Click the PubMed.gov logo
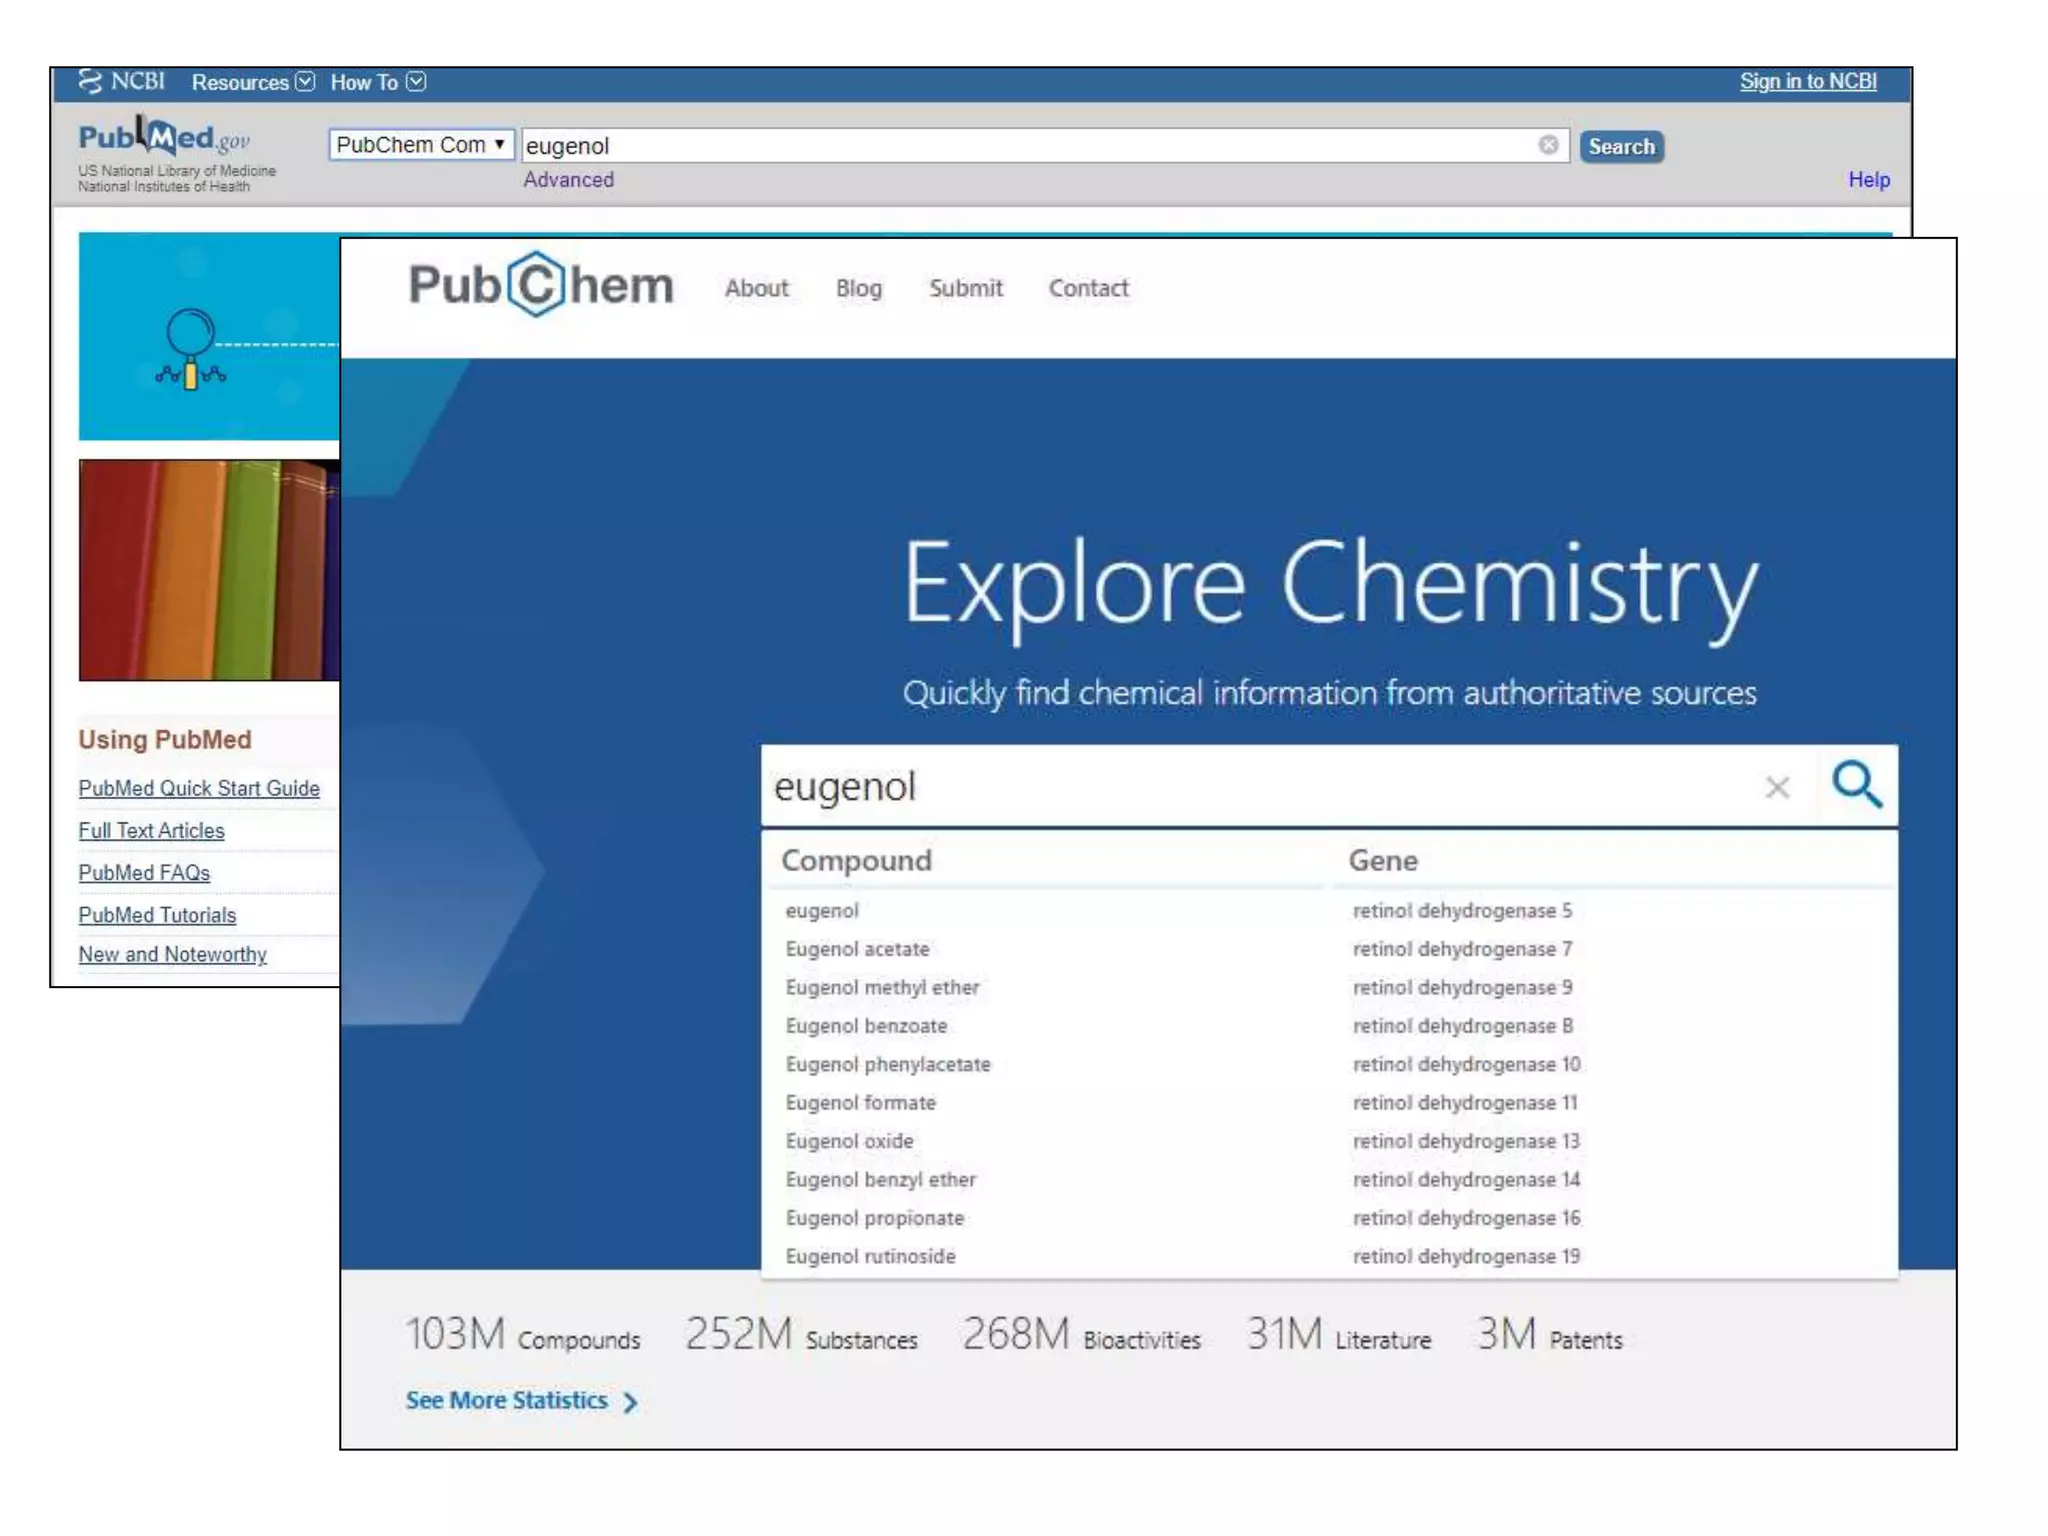Viewport: 2048px width, 1536px height. coord(165,139)
